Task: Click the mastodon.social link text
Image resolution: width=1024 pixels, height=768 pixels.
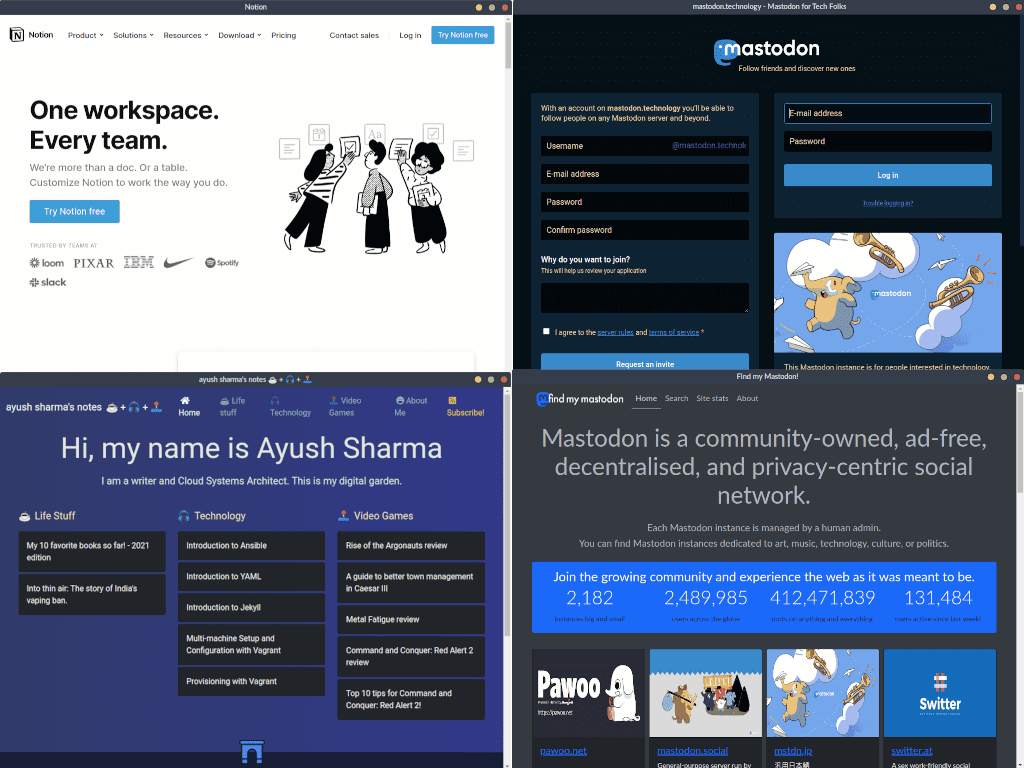Action: coord(692,751)
